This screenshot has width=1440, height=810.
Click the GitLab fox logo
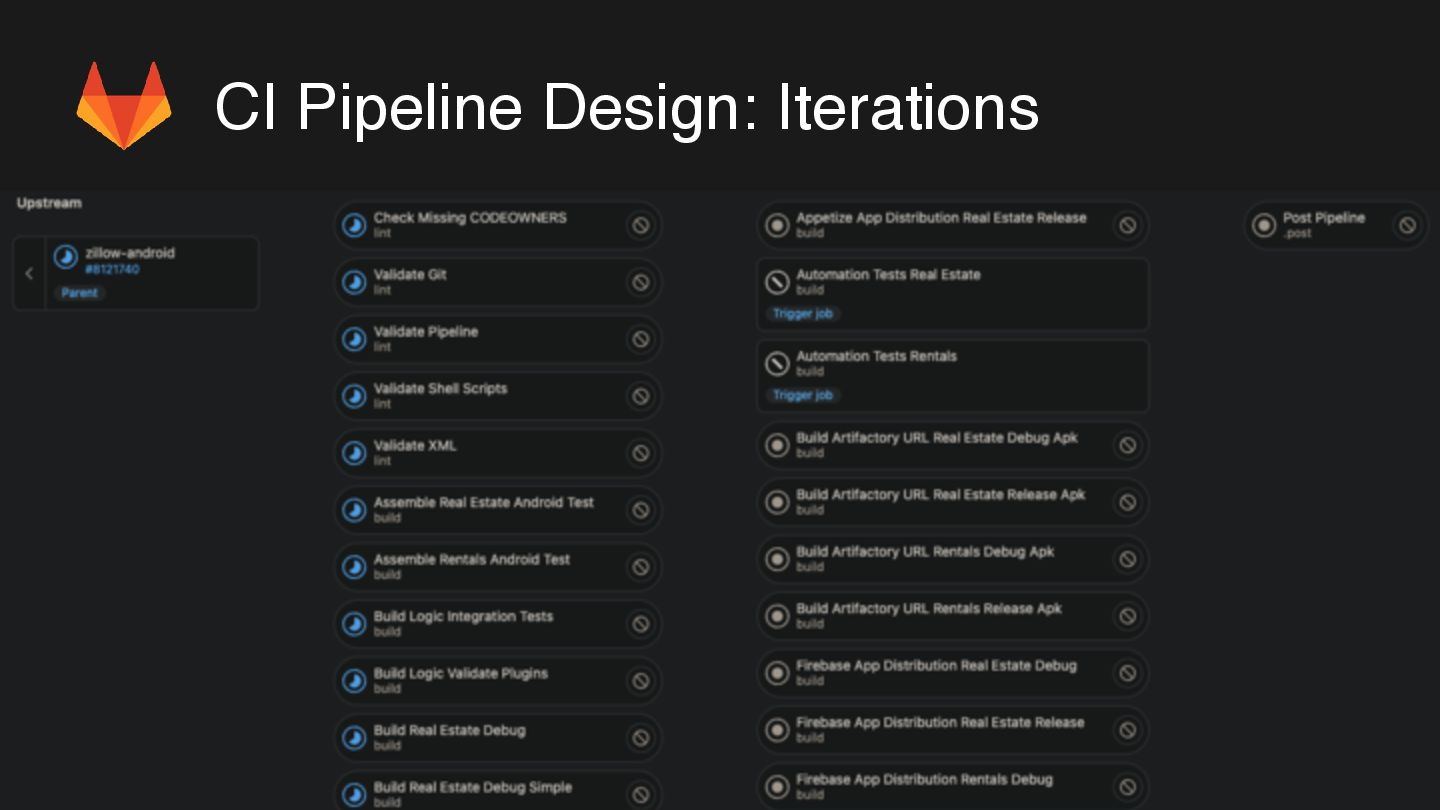(124, 105)
